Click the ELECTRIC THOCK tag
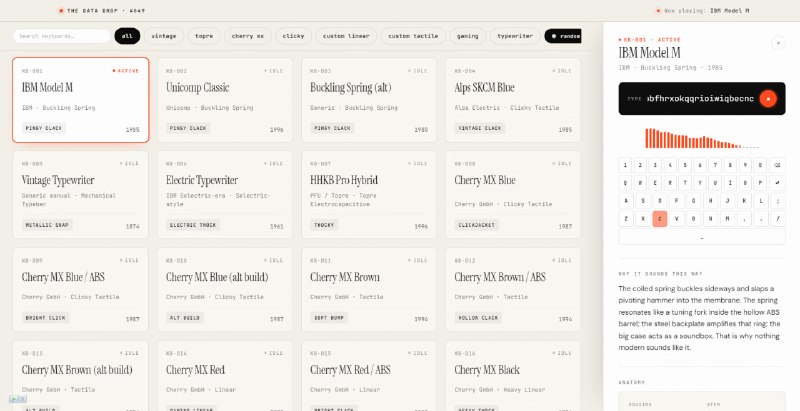The width and height of the screenshot is (800, 411). pyautogui.click(x=193, y=225)
